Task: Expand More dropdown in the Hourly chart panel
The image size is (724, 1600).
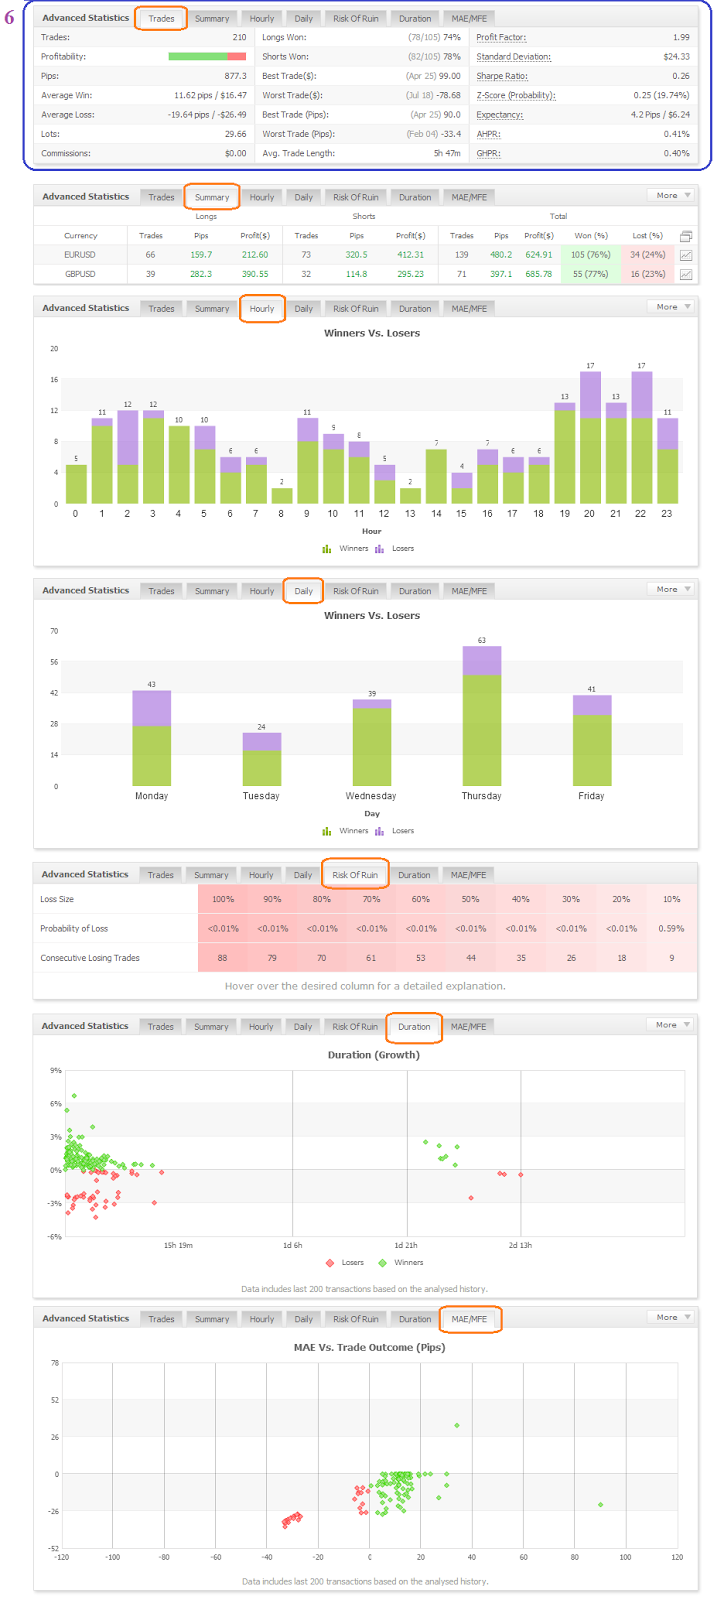Action: [672, 307]
